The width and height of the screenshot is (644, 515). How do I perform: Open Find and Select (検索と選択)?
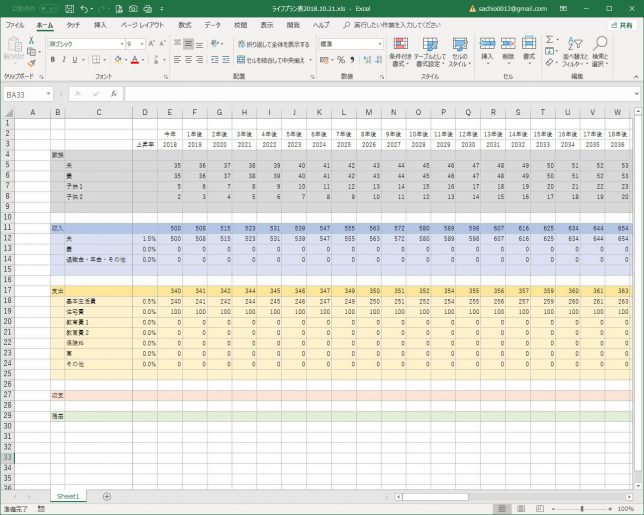click(600, 52)
